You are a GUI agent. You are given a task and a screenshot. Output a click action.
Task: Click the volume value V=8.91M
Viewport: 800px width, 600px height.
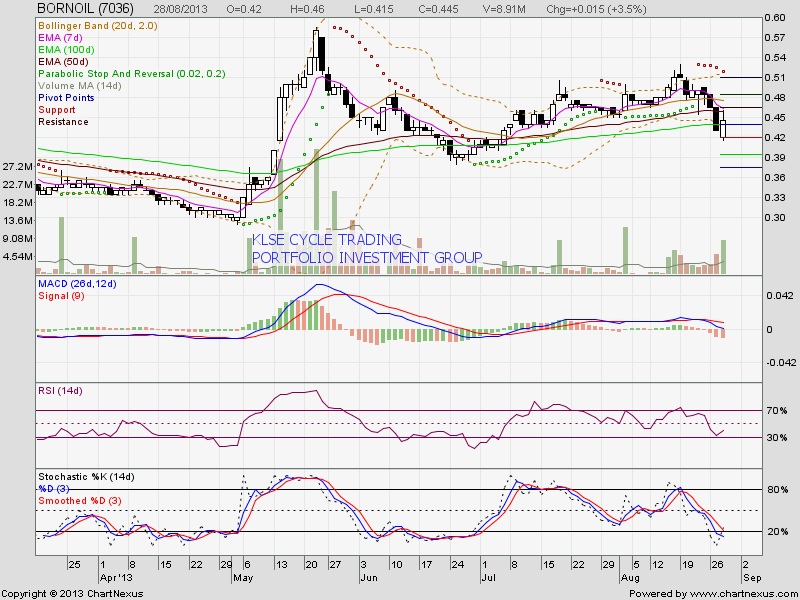click(506, 9)
